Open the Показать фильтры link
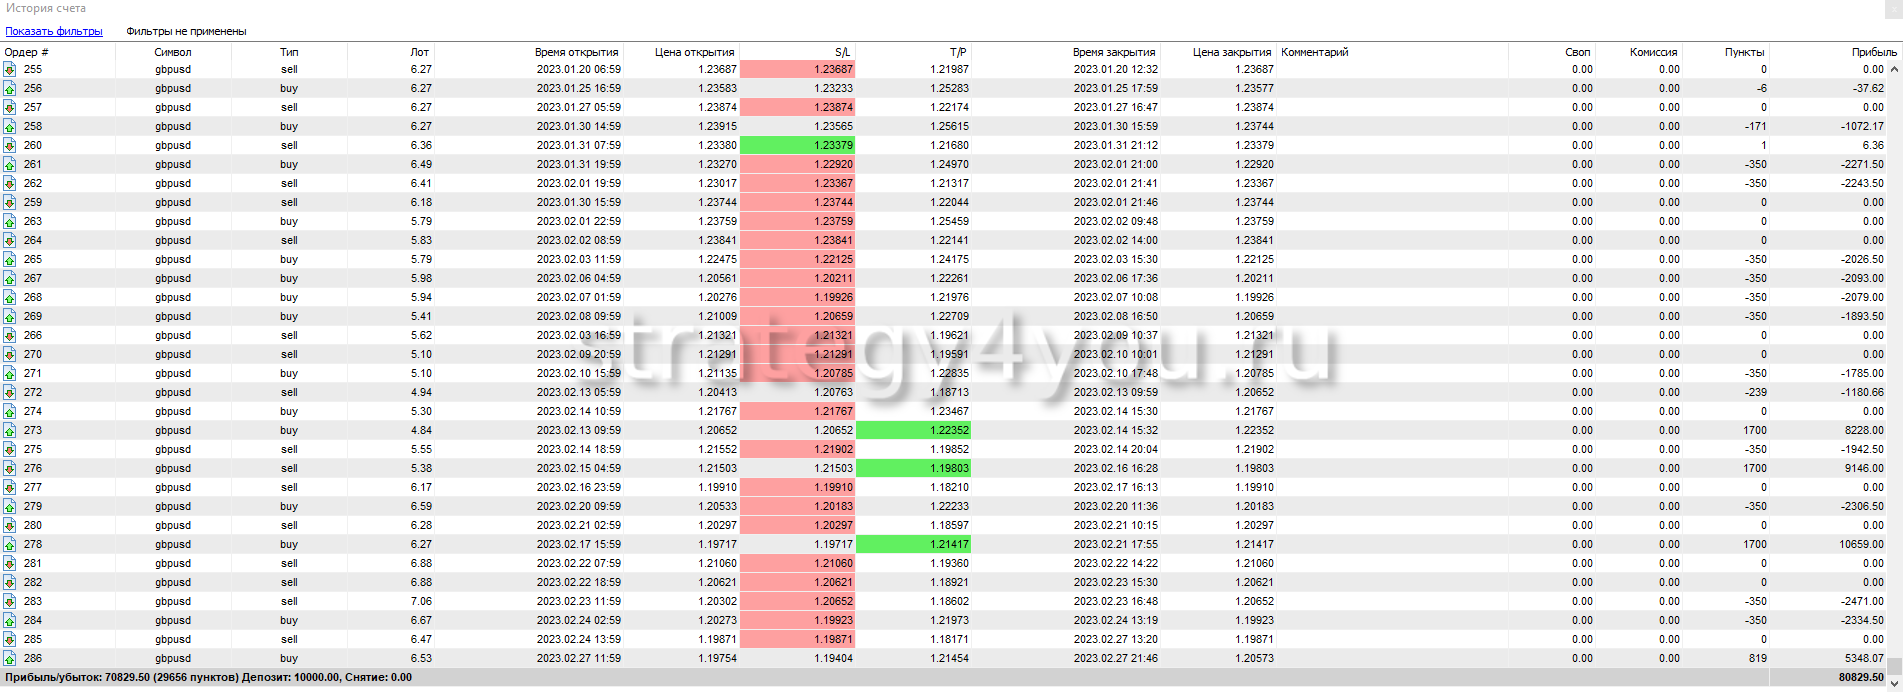 pyautogui.click(x=54, y=31)
